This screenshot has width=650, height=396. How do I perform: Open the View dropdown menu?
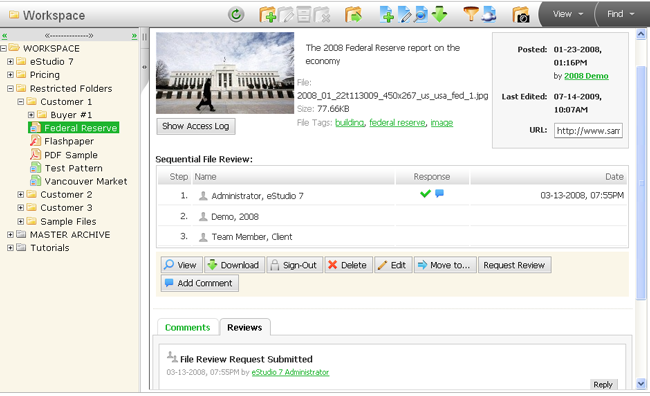[568, 14]
